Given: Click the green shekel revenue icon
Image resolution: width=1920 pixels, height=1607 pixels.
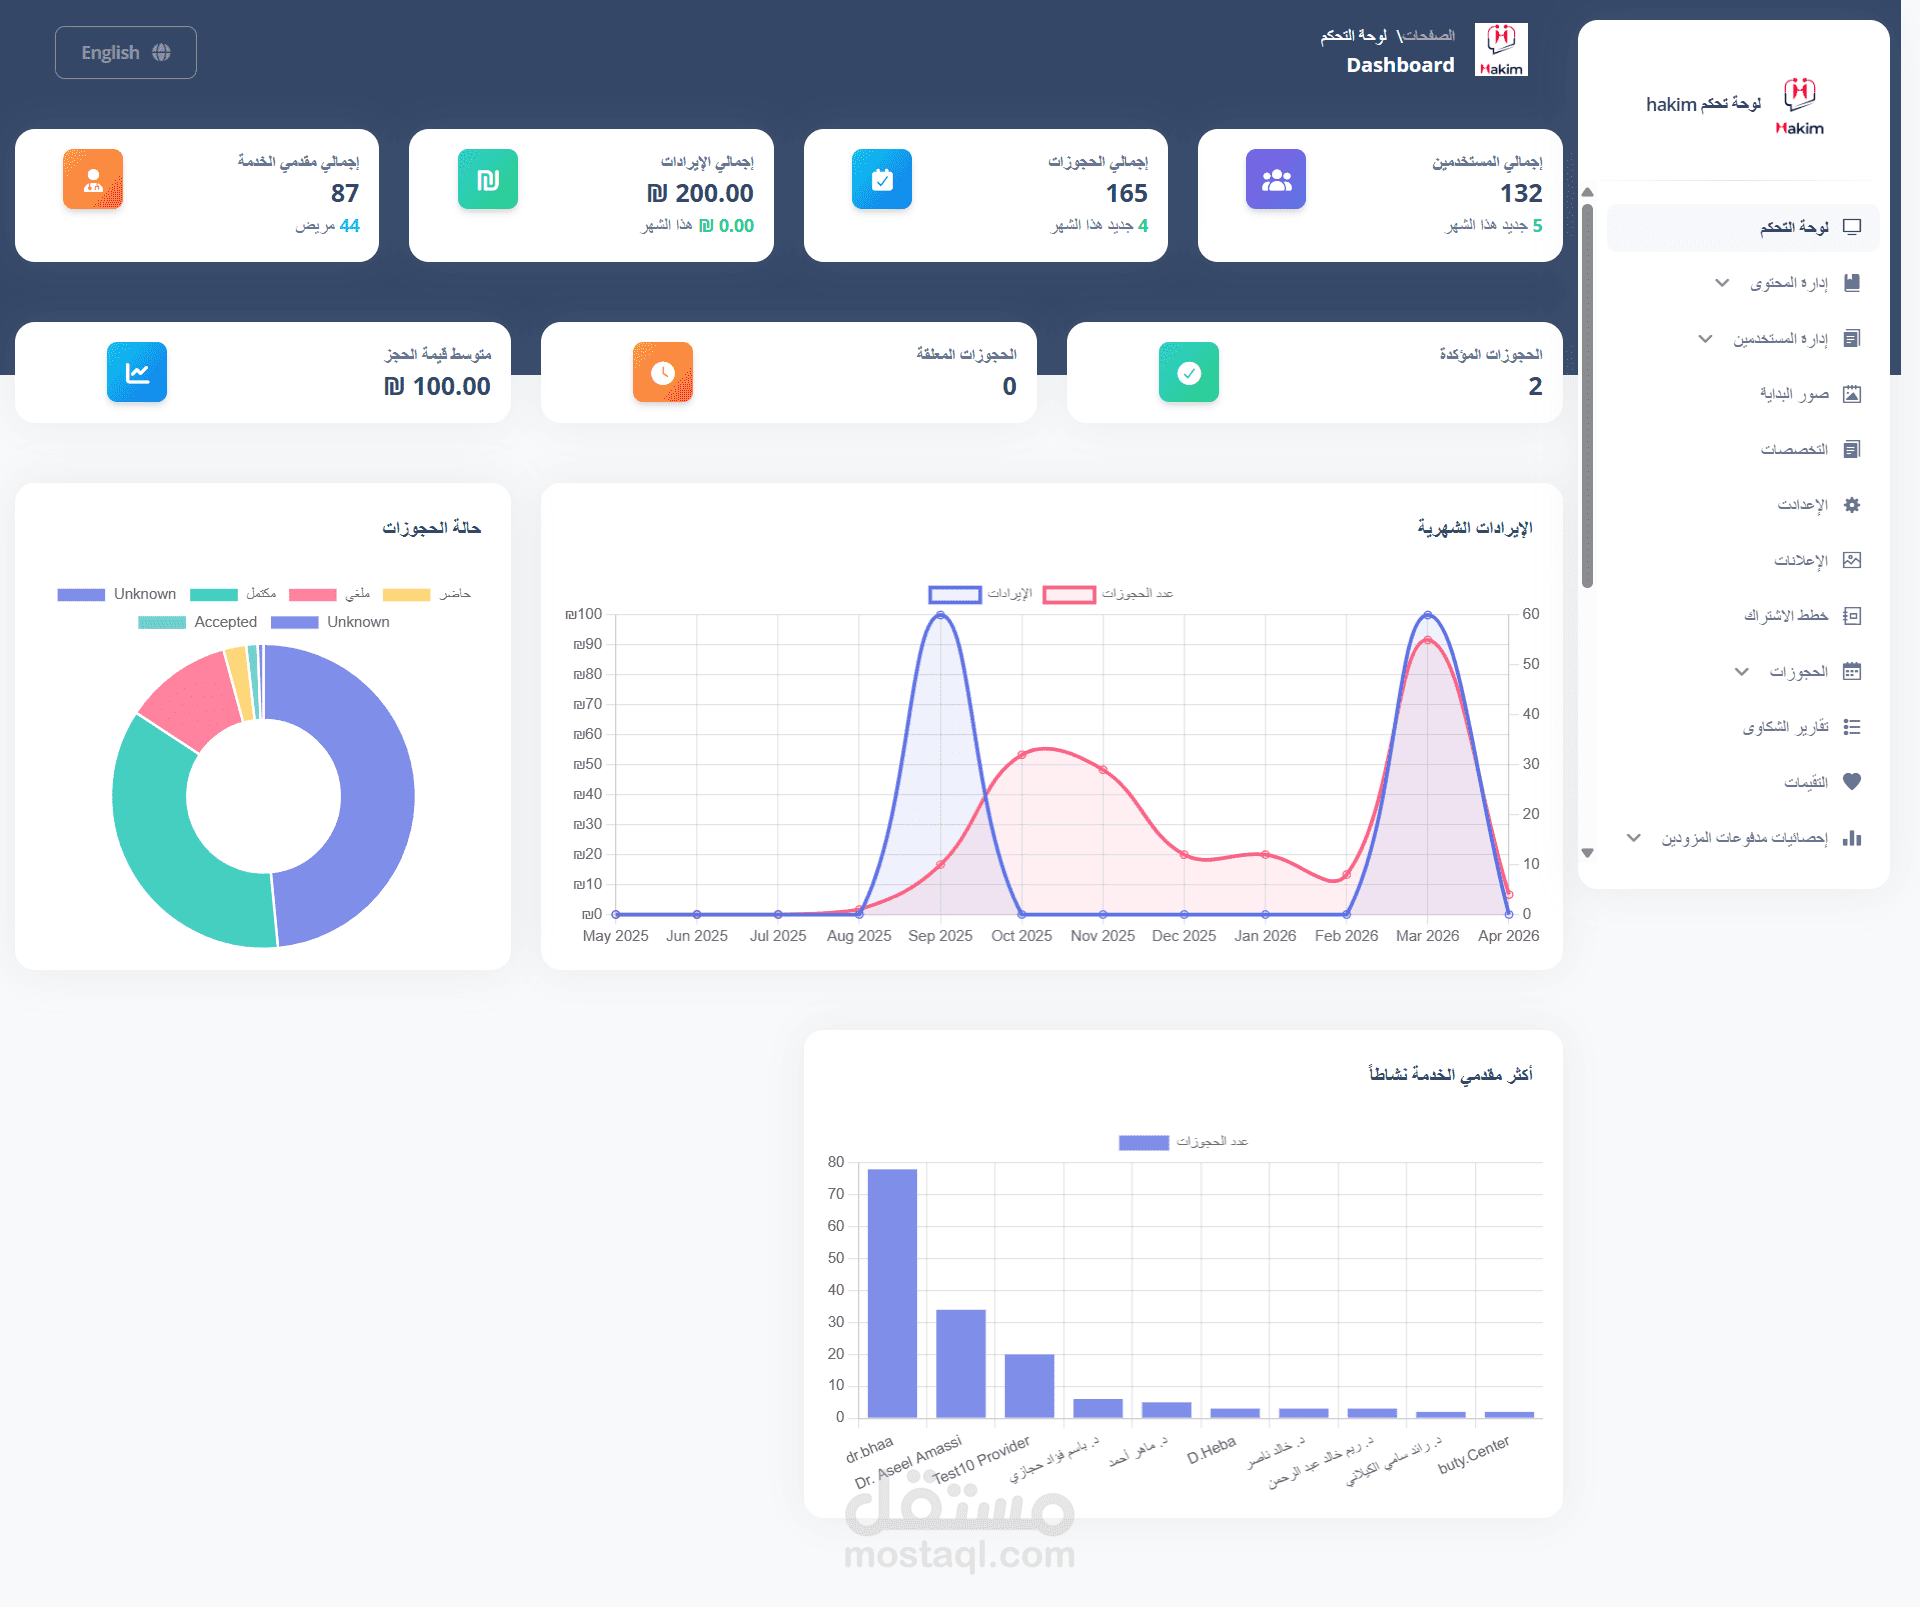Looking at the screenshot, I should (487, 180).
